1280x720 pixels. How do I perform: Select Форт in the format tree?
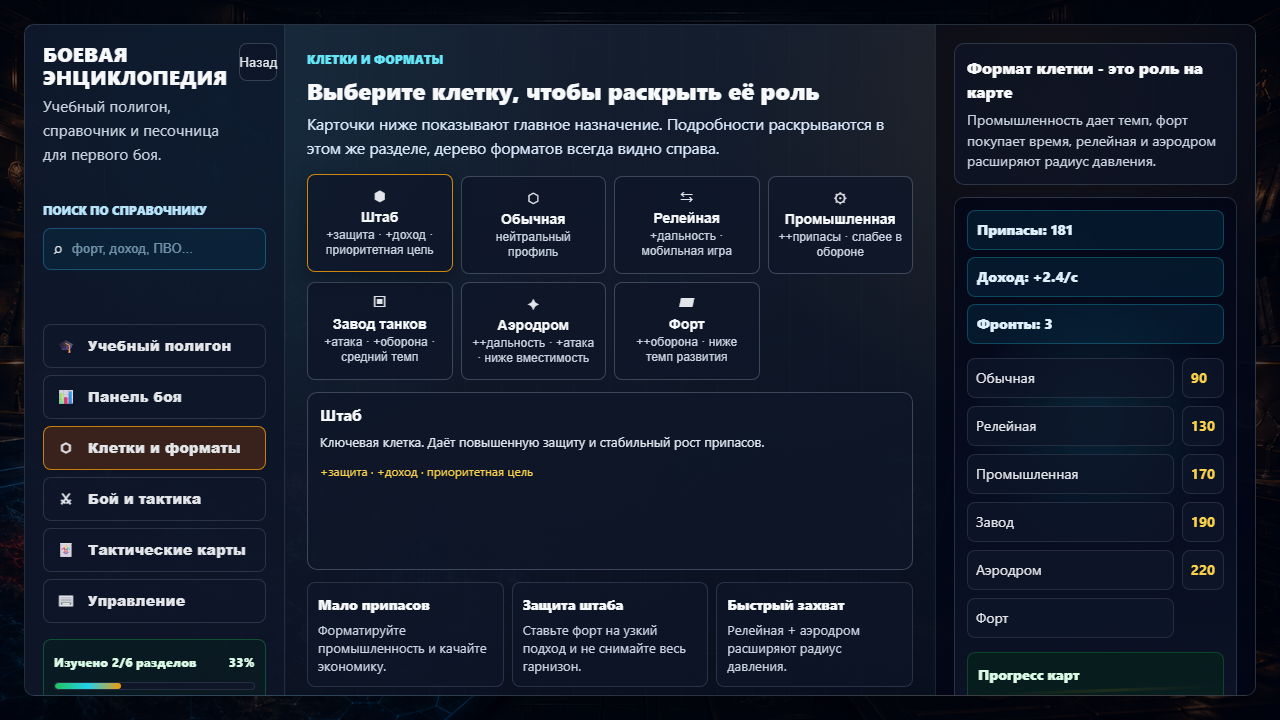[x=1070, y=618]
